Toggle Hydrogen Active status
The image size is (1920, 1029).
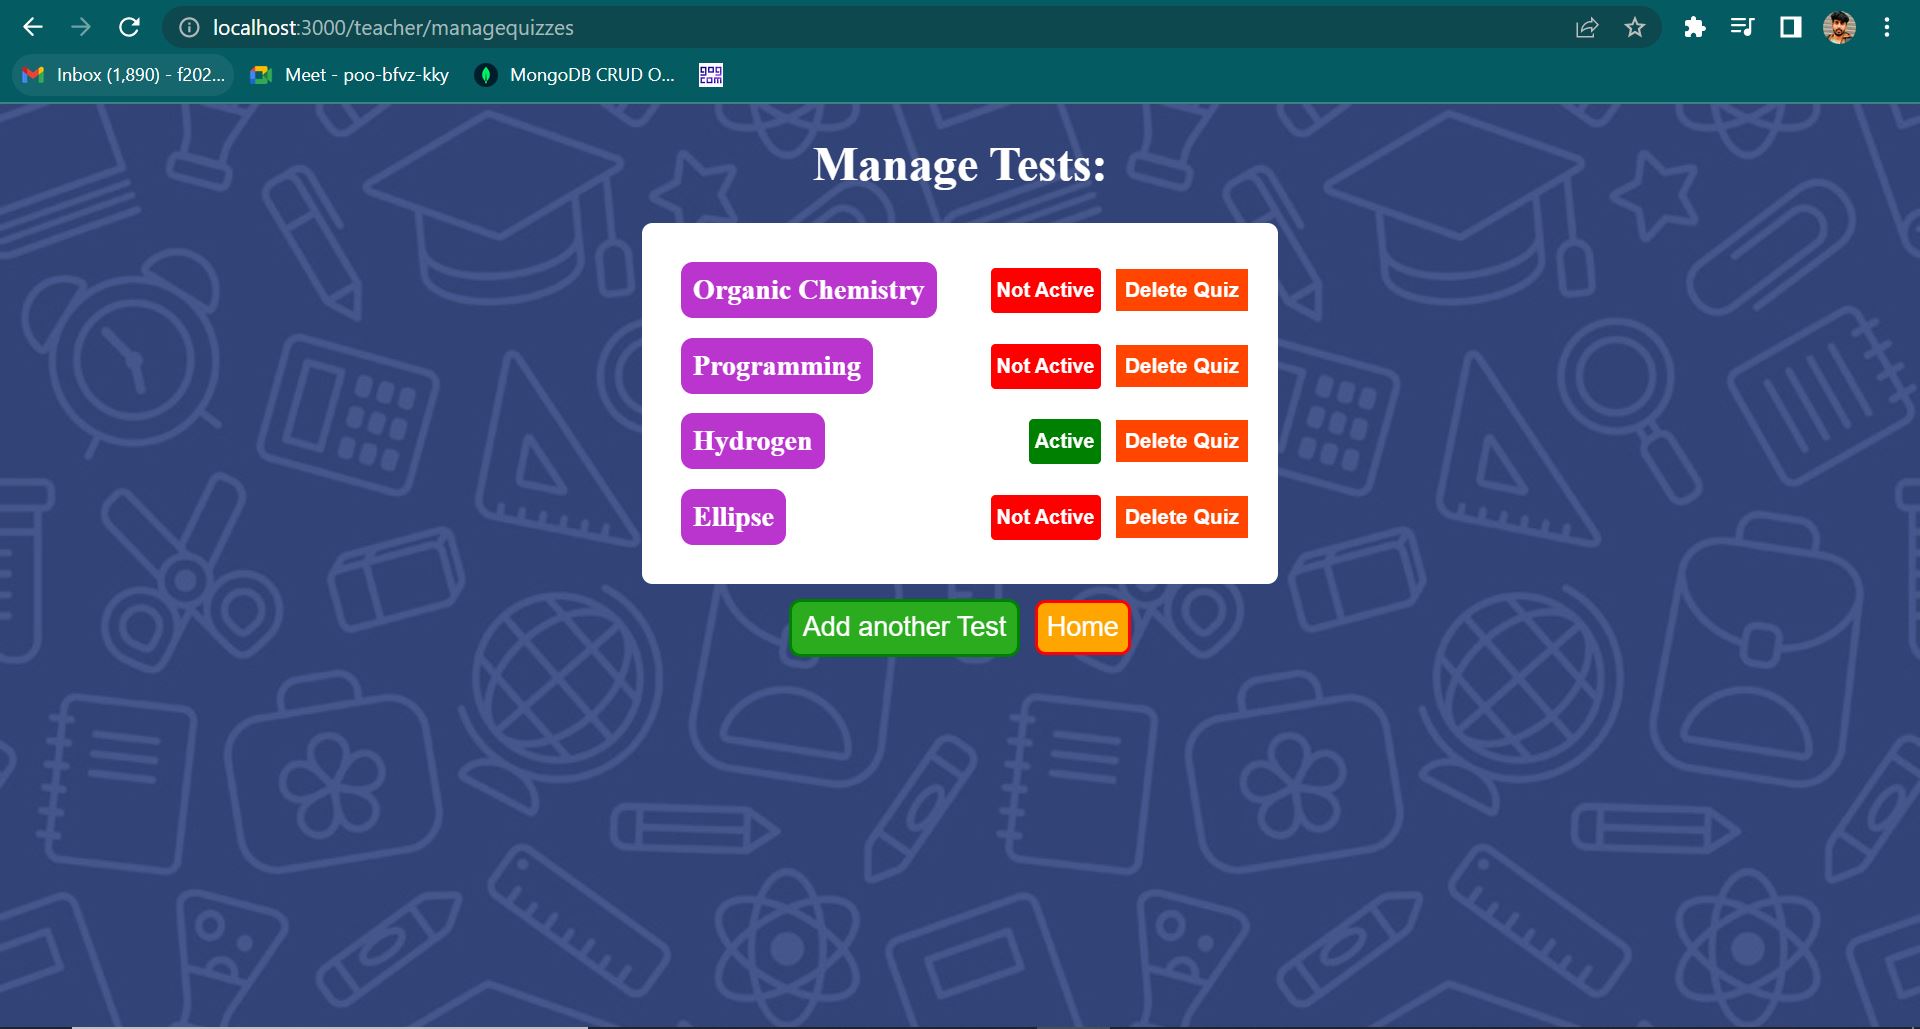coord(1065,441)
